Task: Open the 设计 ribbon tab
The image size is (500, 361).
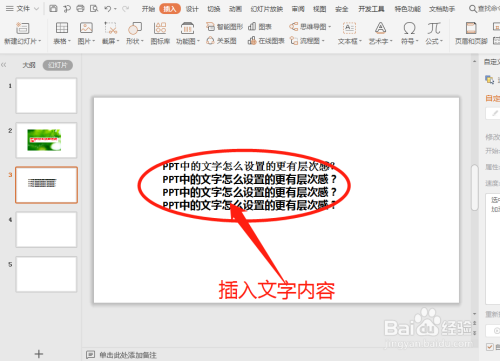Action: click(x=192, y=9)
